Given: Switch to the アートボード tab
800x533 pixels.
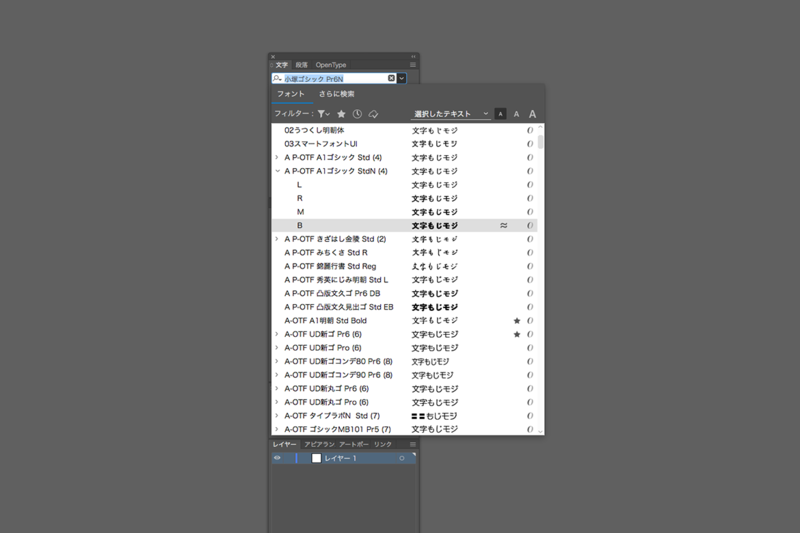Looking at the screenshot, I should pyautogui.click(x=354, y=444).
